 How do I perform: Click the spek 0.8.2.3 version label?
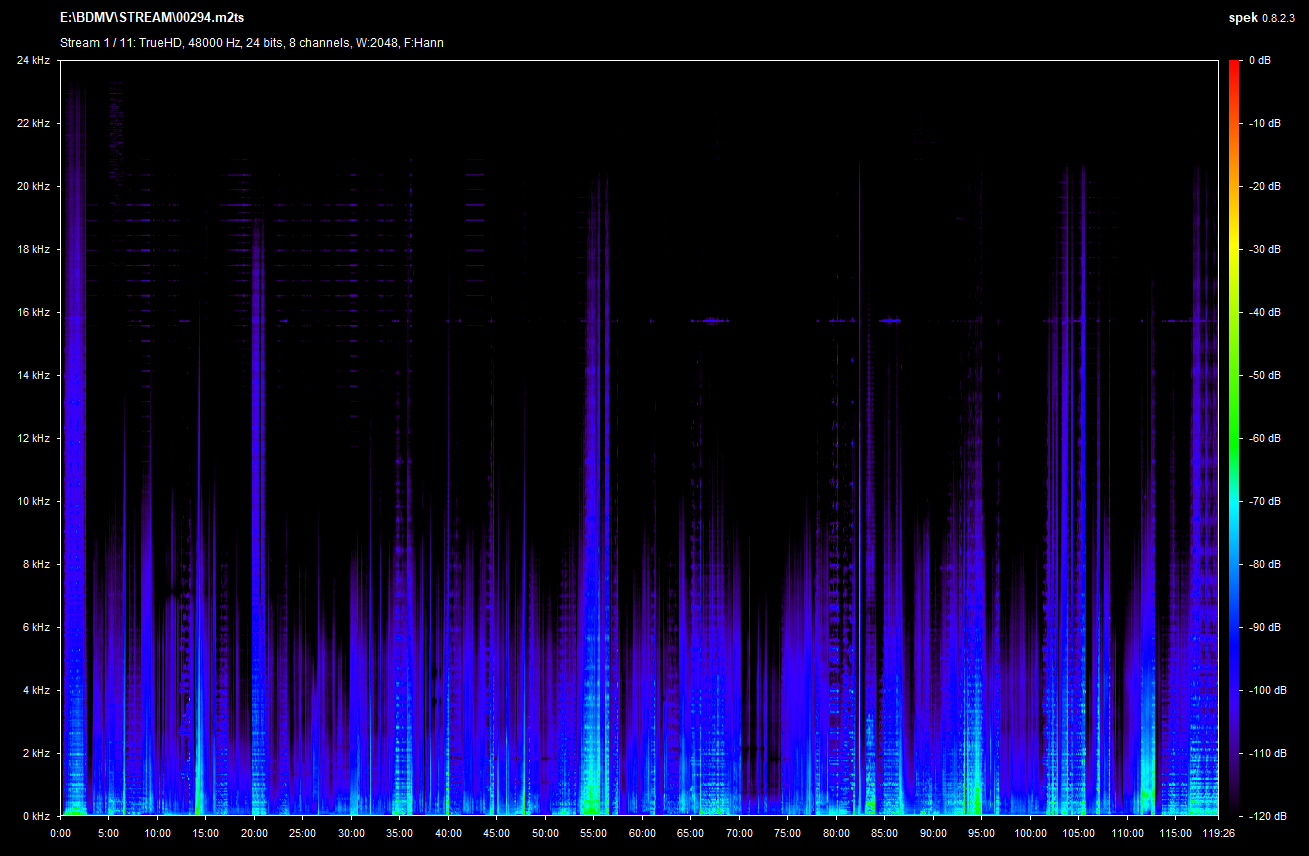click(x=1264, y=17)
